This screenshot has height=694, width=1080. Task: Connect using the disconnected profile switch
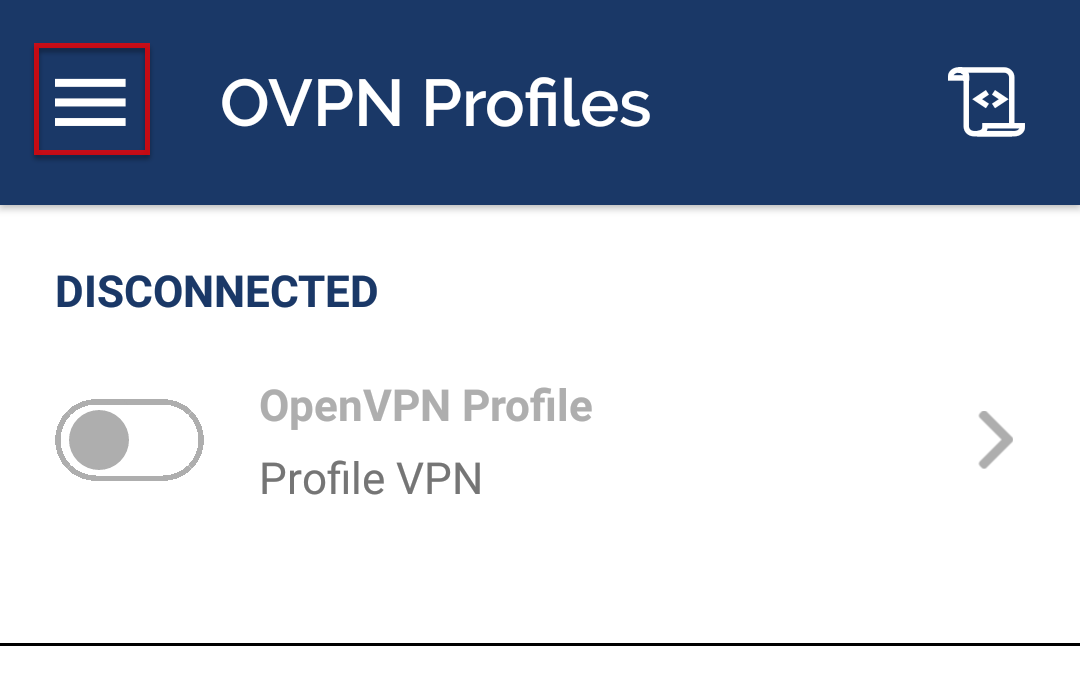point(129,440)
